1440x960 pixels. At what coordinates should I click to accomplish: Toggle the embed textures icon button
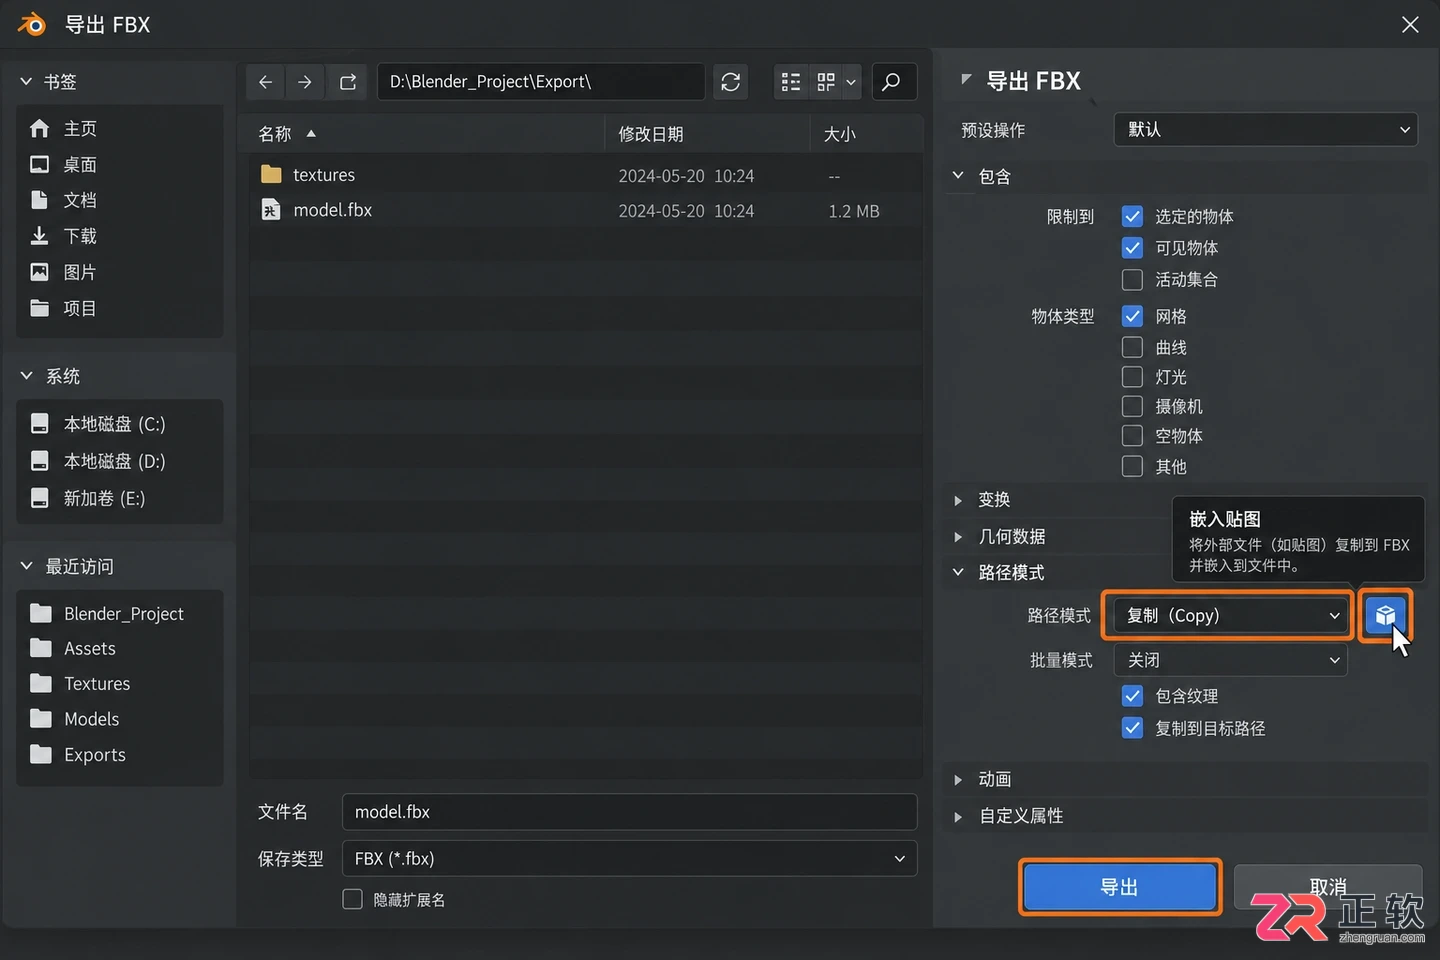click(1385, 615)
